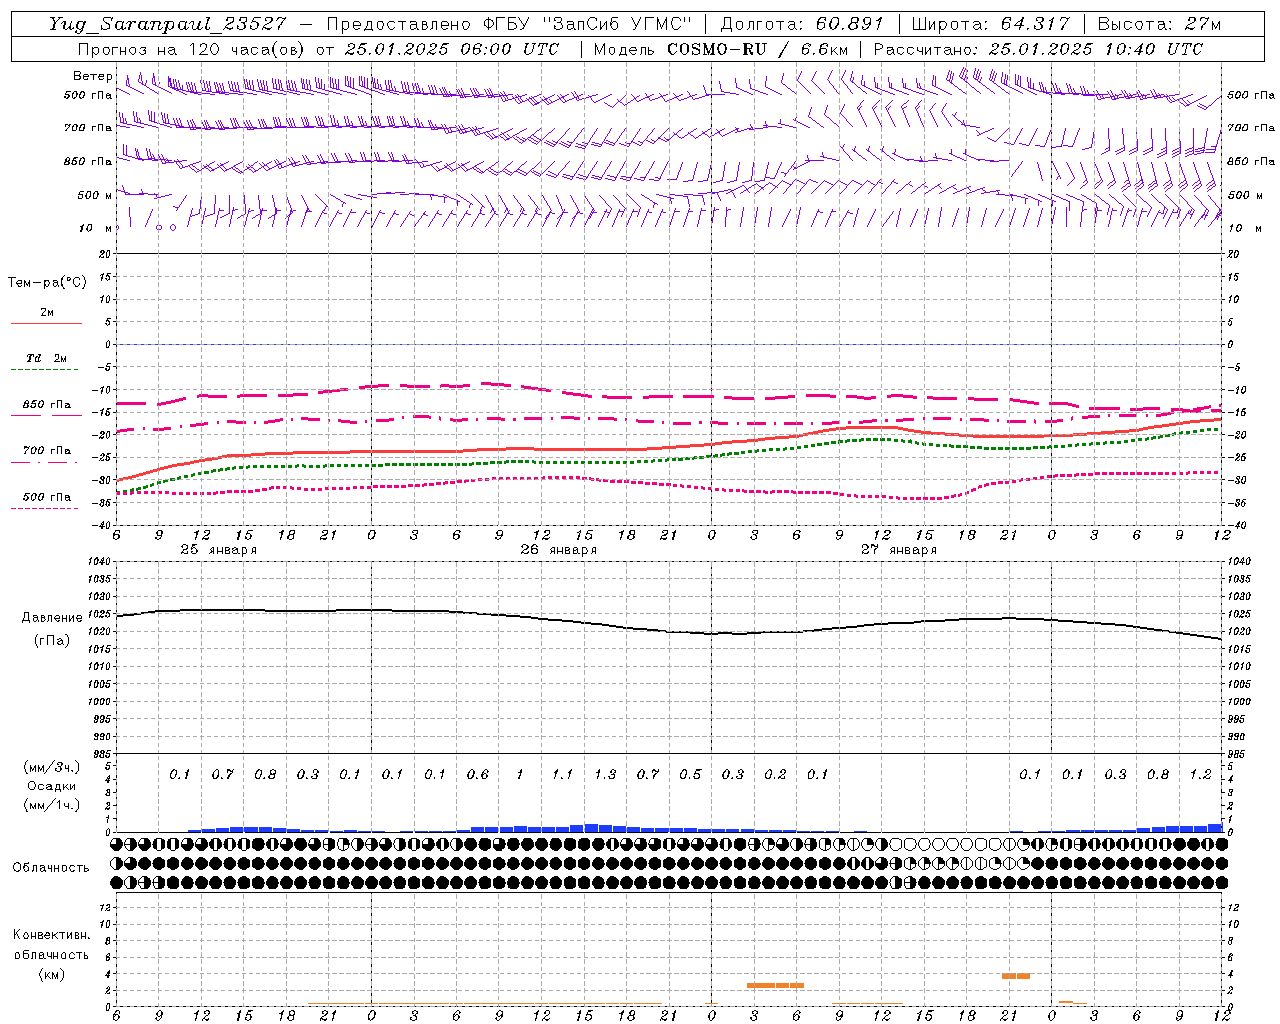Click the '25 января' date label
1280x1024 pixels.
coord(219,550)
